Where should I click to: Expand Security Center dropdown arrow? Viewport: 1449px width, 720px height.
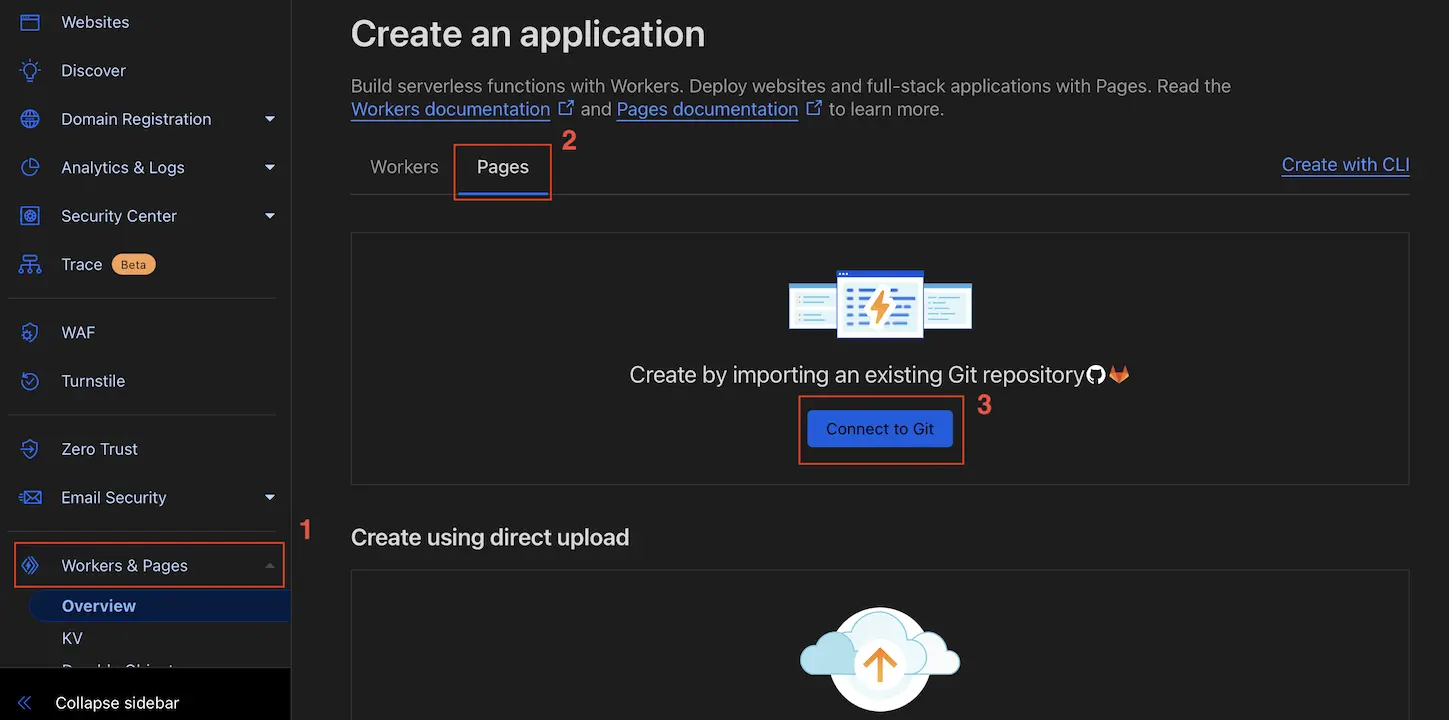click(x=270, y=216)
